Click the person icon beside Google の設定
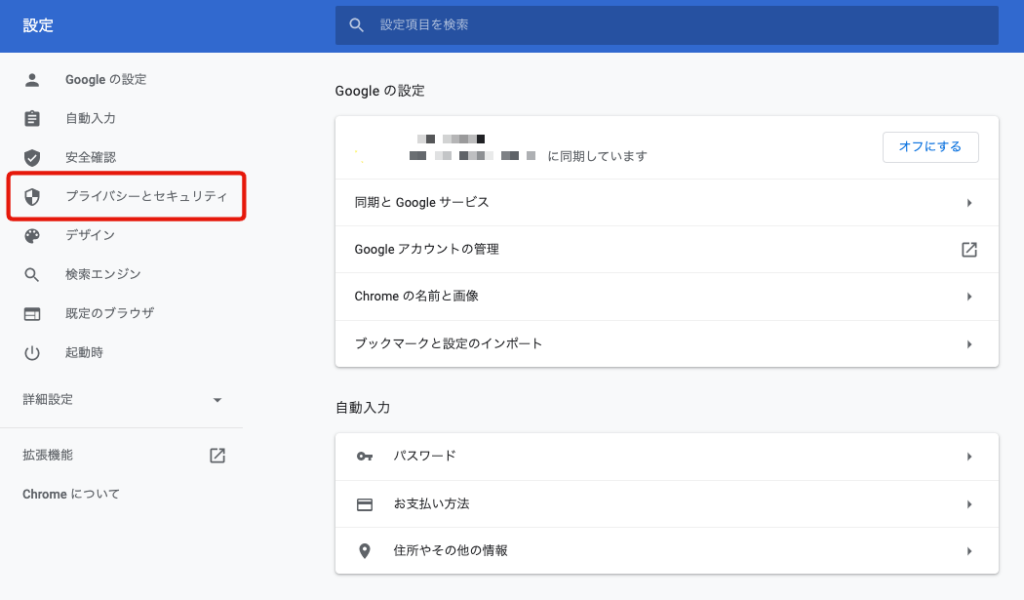This screenshot has width=1024, height=600. (32, 80)
